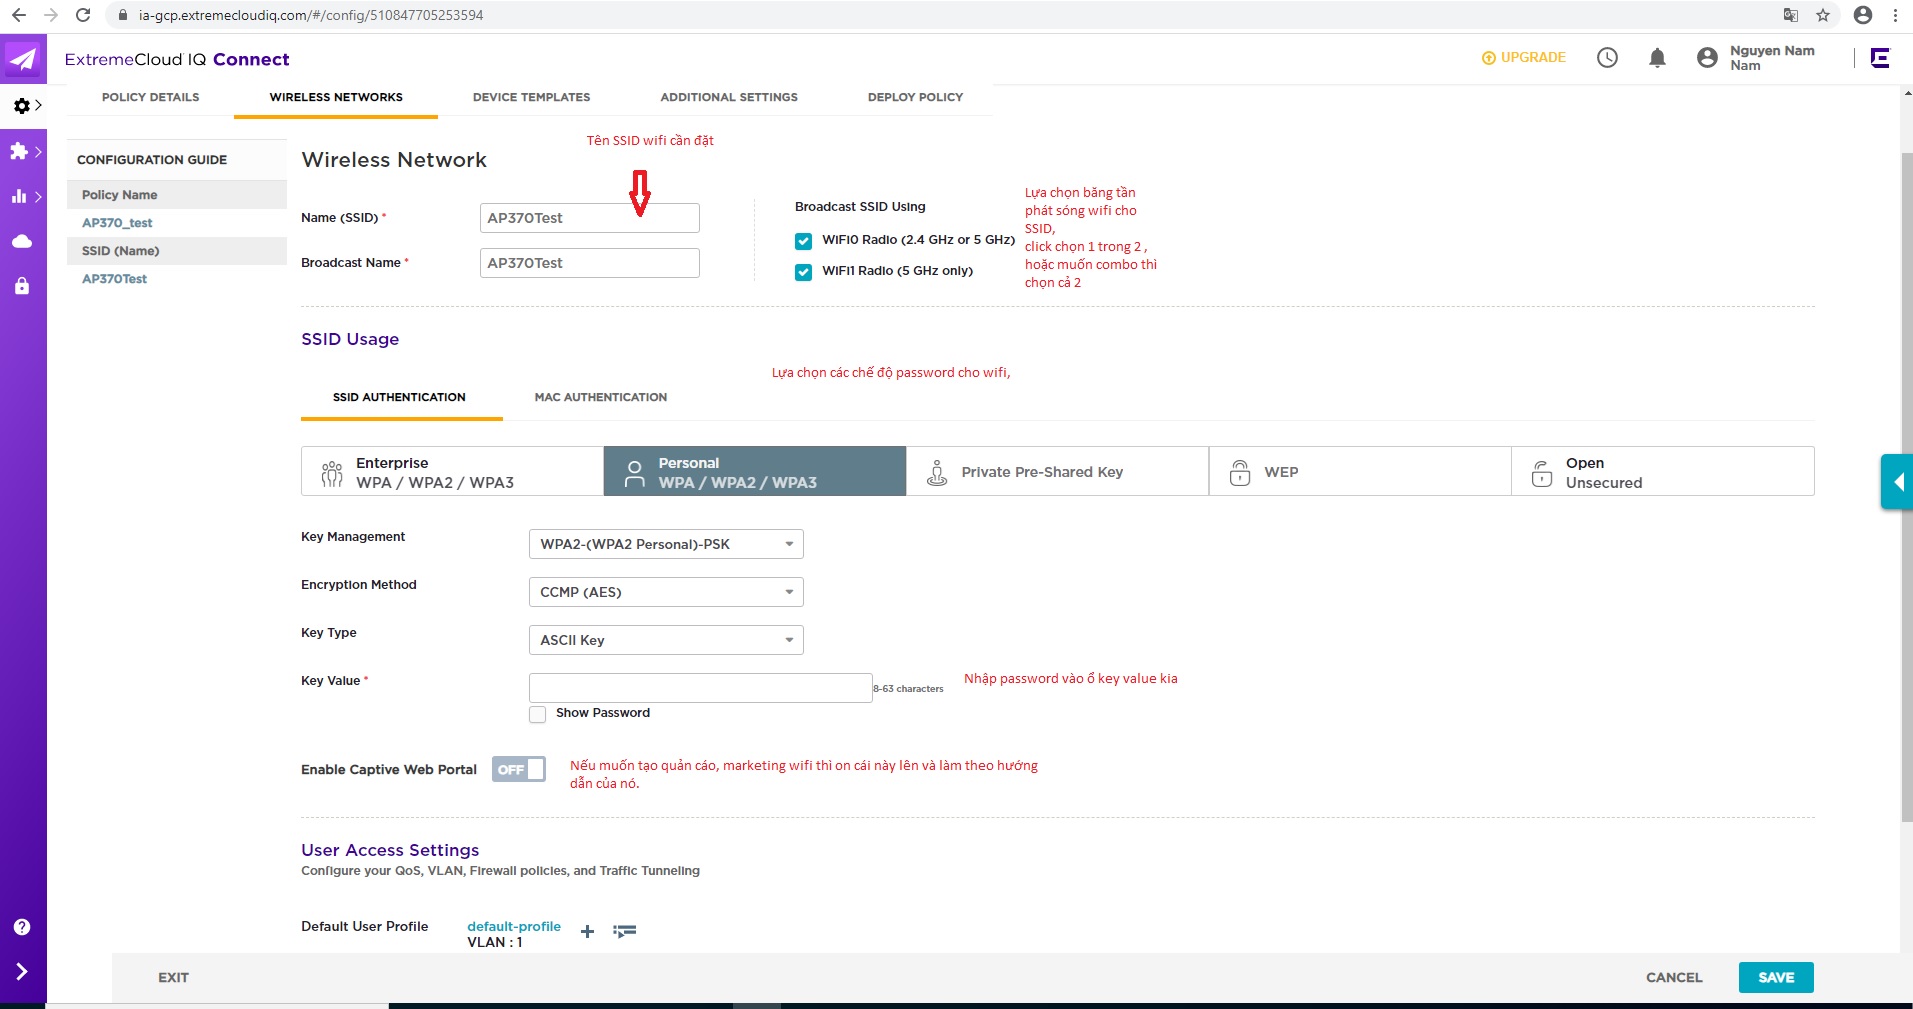Open the bar chart icon in sidebar
This screenshot has height=1009, width=1913.
point(20,196)
